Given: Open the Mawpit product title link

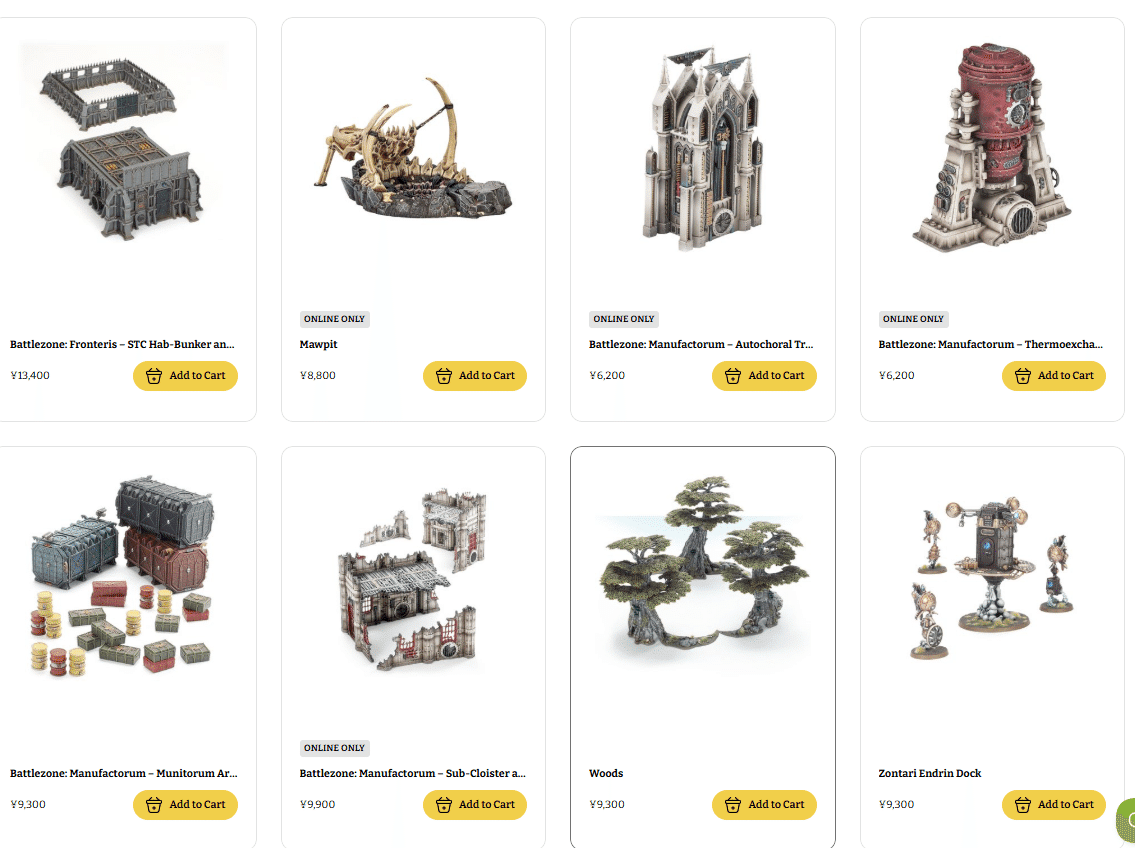Looking at the screenshot, I should pyautogui.click(x=318, y=344).
